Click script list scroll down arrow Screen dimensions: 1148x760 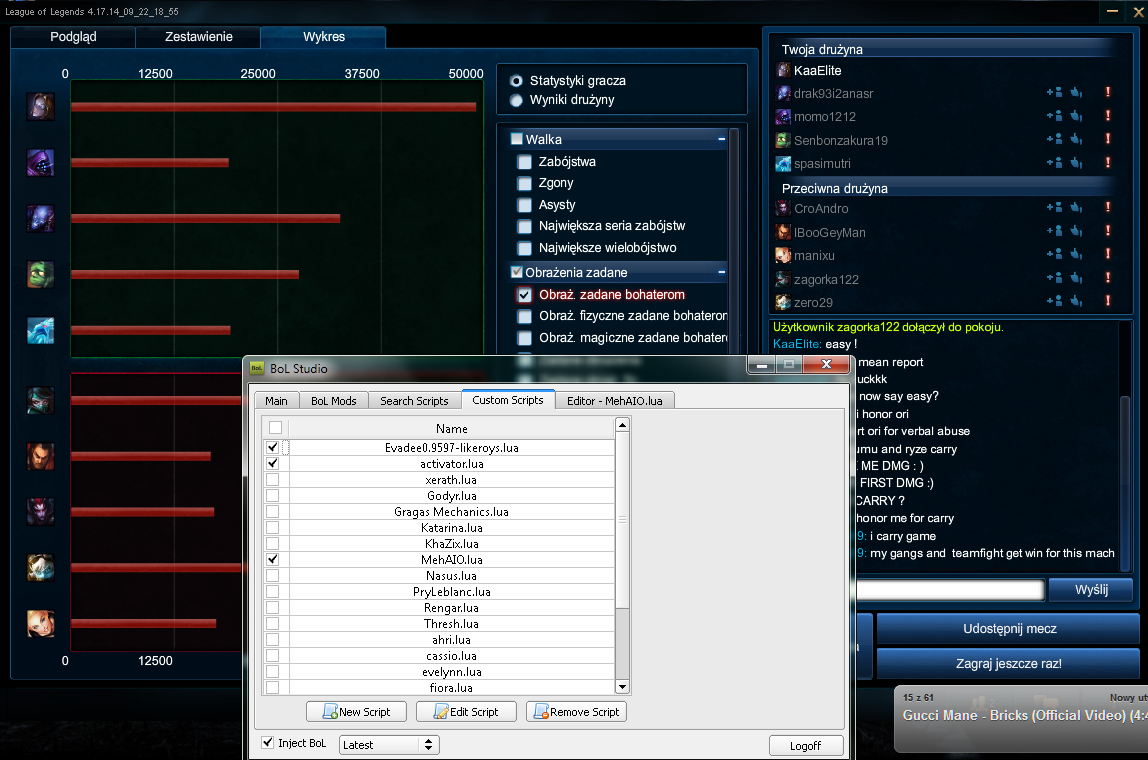622,687
